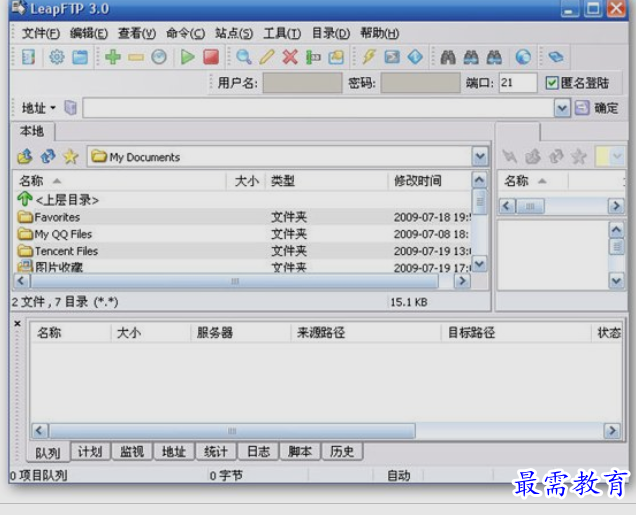This screenshot has height=515, width=636.
Task: Click the first gray binoculars icon
Action: pos(448,58)
